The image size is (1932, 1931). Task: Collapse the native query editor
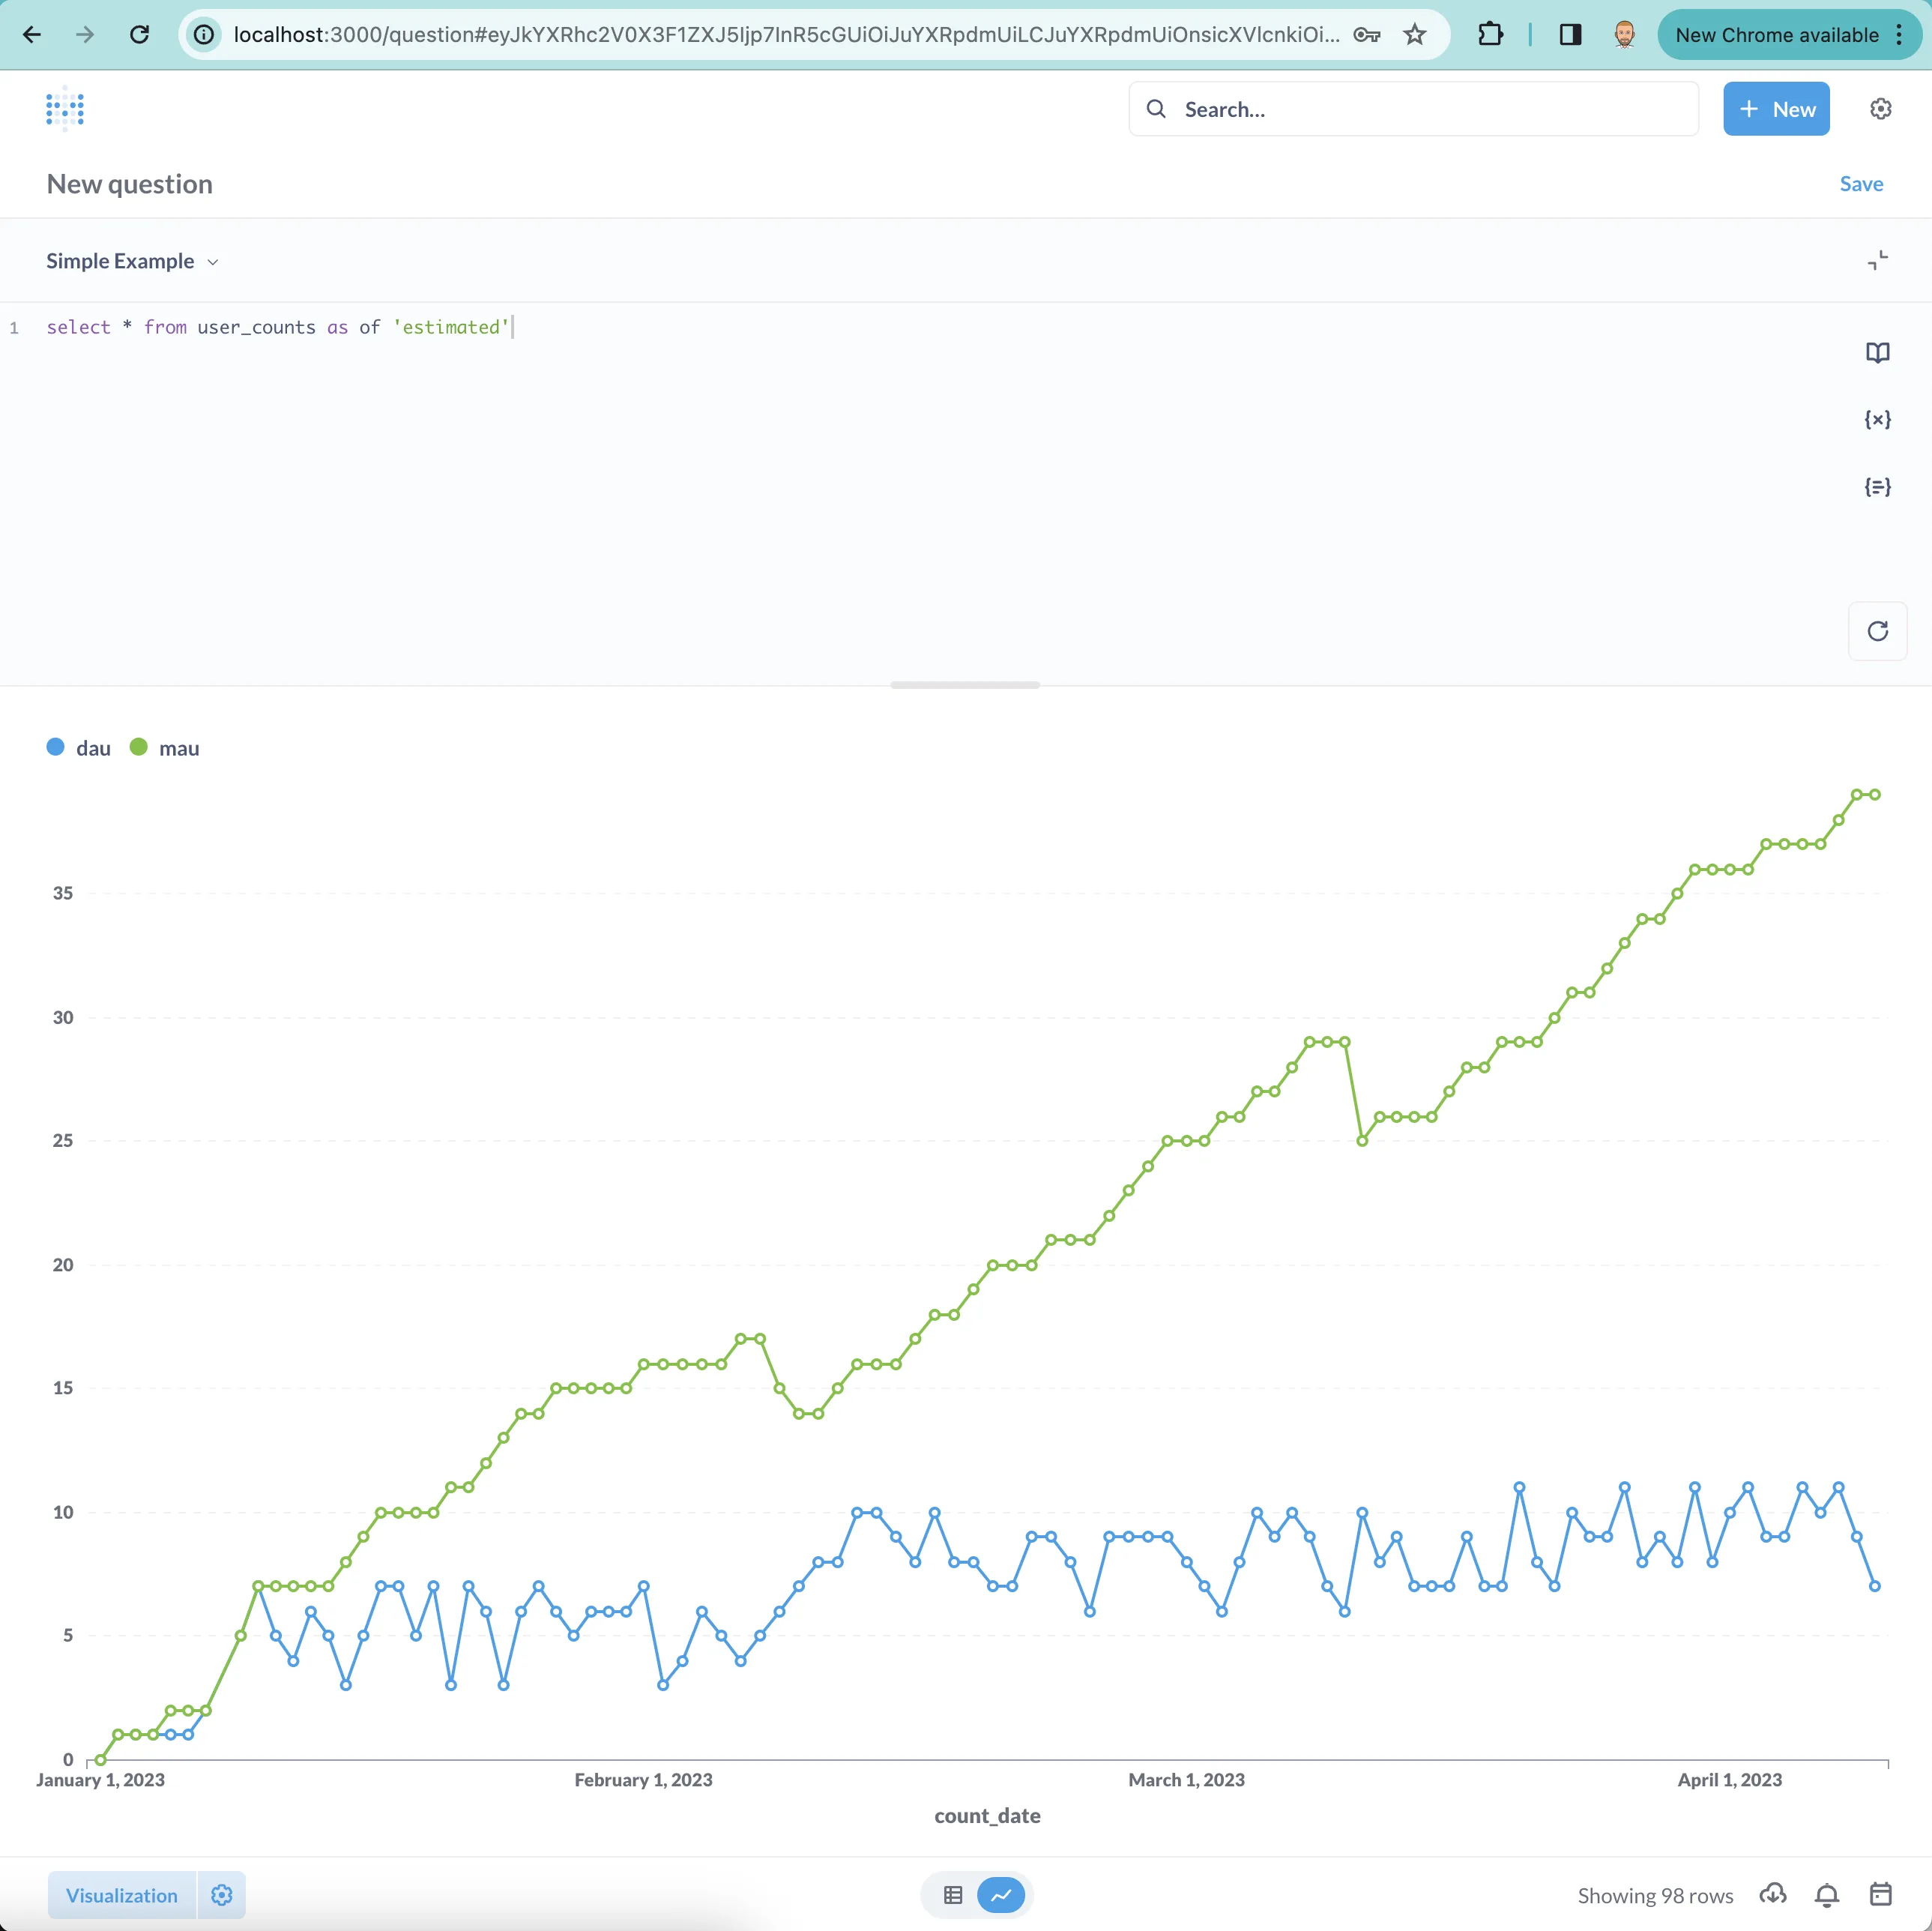(1877, 261)
